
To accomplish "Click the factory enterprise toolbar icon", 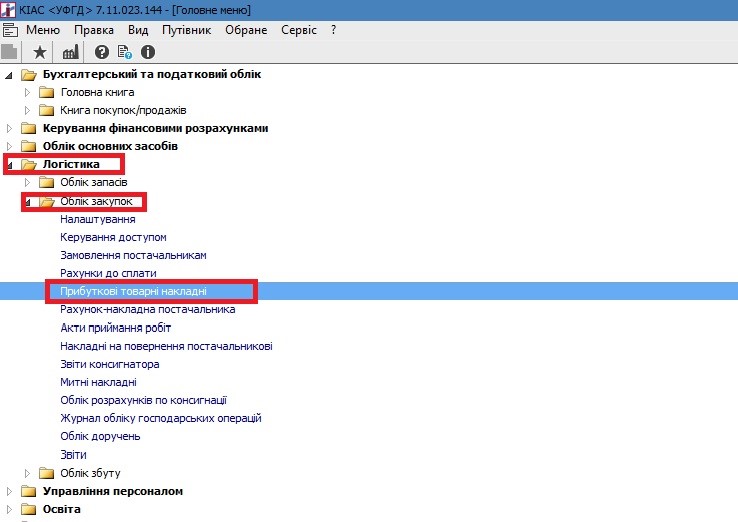I will click(70, 52).
